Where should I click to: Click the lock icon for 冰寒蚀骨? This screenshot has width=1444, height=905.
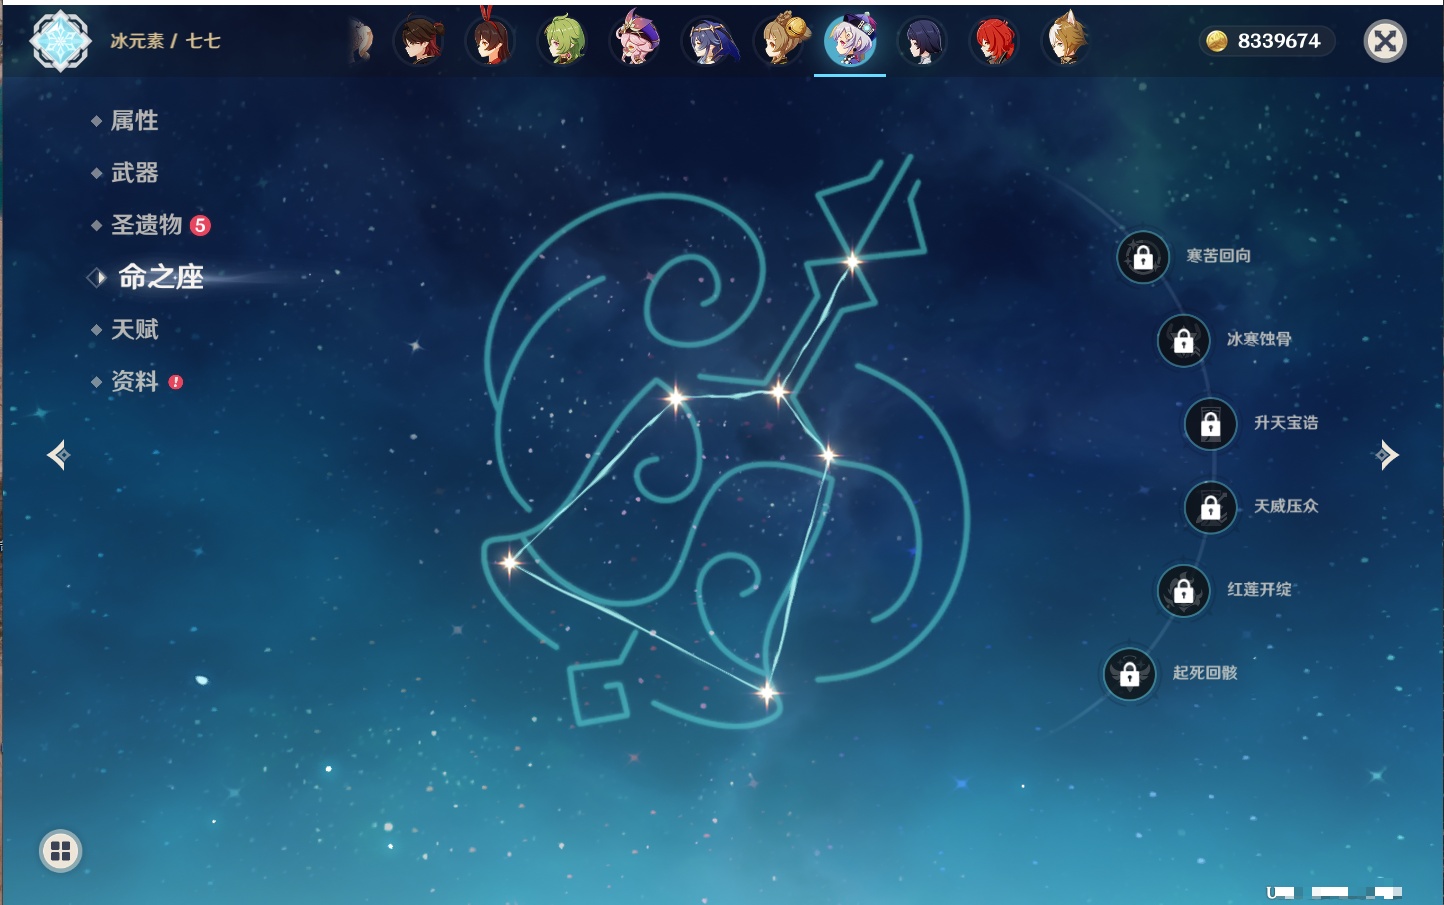click(1183, 340)
